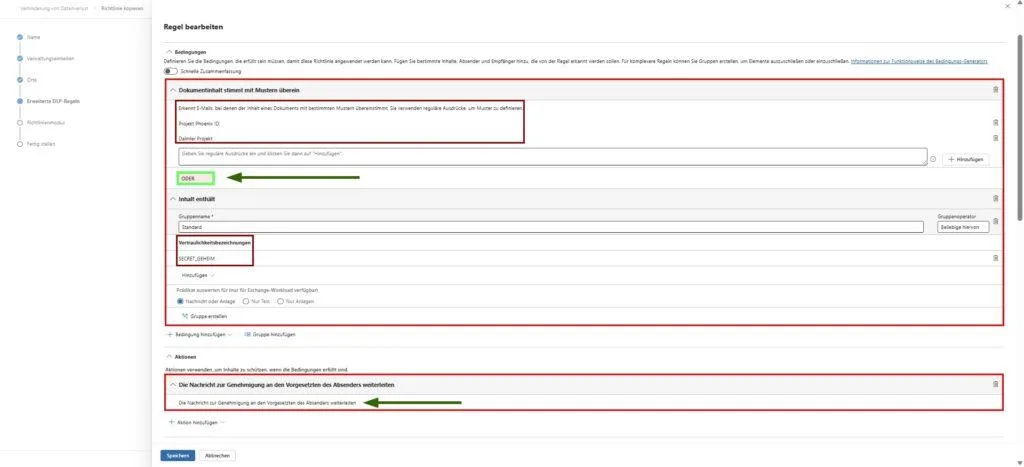Image resolution: width=1024 pixels, height=467 pixels.
Task: Open the Bedingungs-Generator information link
Action: [x=927, y=62]
